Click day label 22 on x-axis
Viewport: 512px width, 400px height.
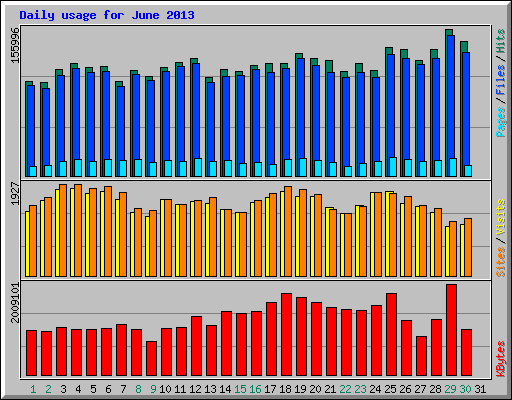click(345, 389)
